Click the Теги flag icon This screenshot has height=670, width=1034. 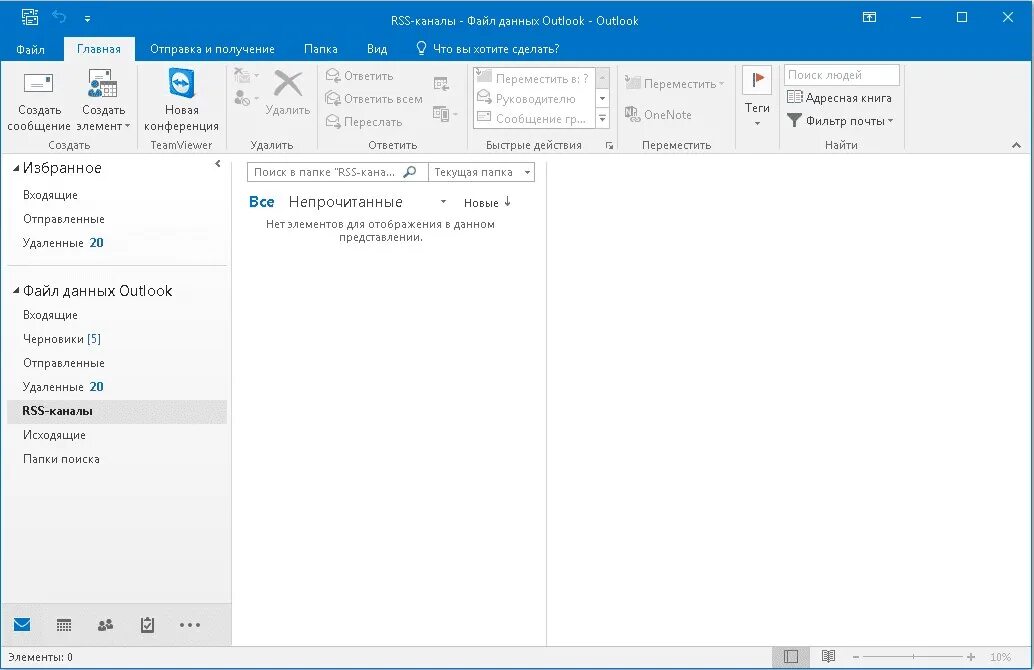coord(757,80)
